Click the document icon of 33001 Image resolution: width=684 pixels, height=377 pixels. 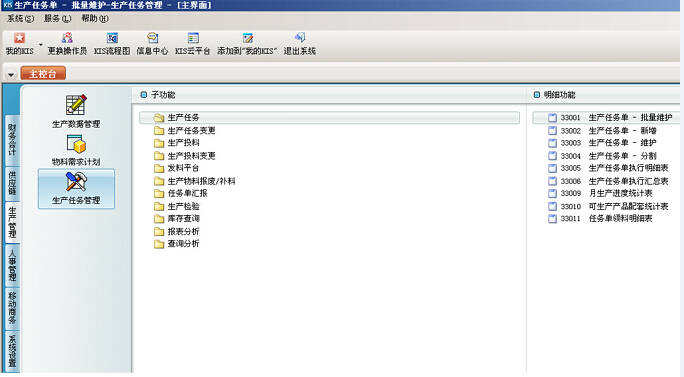pyautogui.click(x=552, y=117)
